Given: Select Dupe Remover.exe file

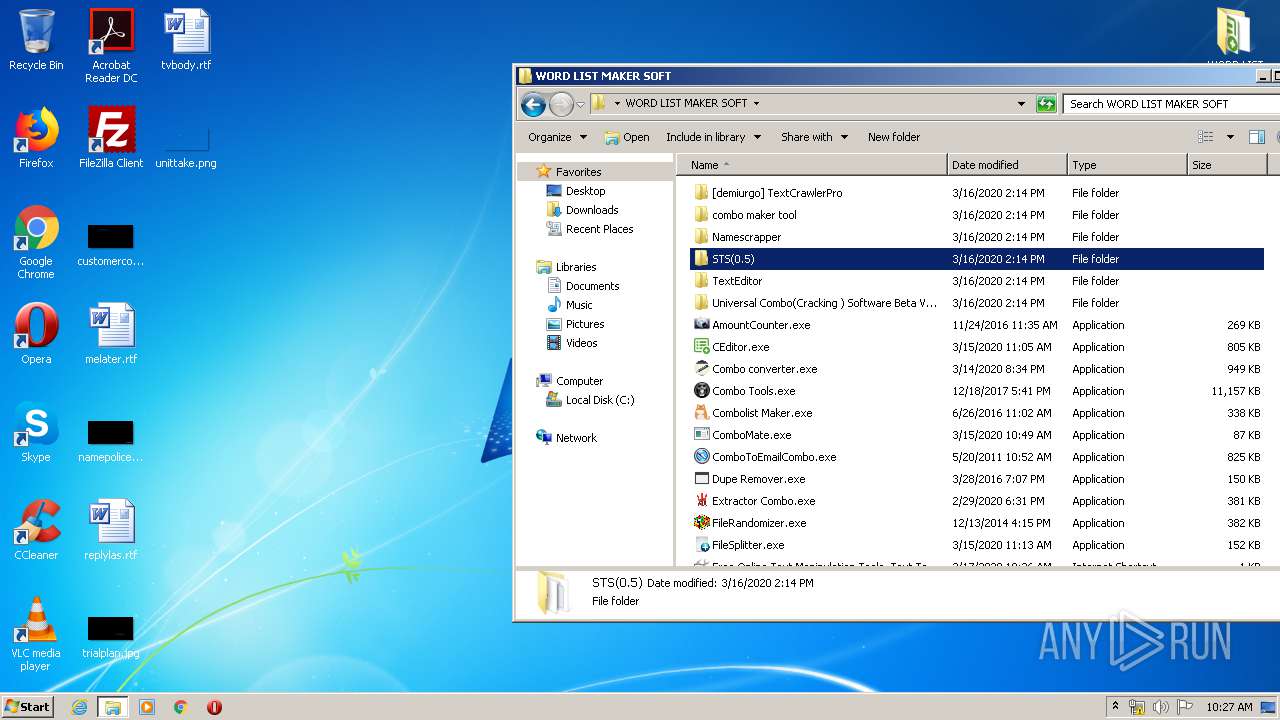Looking at the screenshot, I should 750,479.
